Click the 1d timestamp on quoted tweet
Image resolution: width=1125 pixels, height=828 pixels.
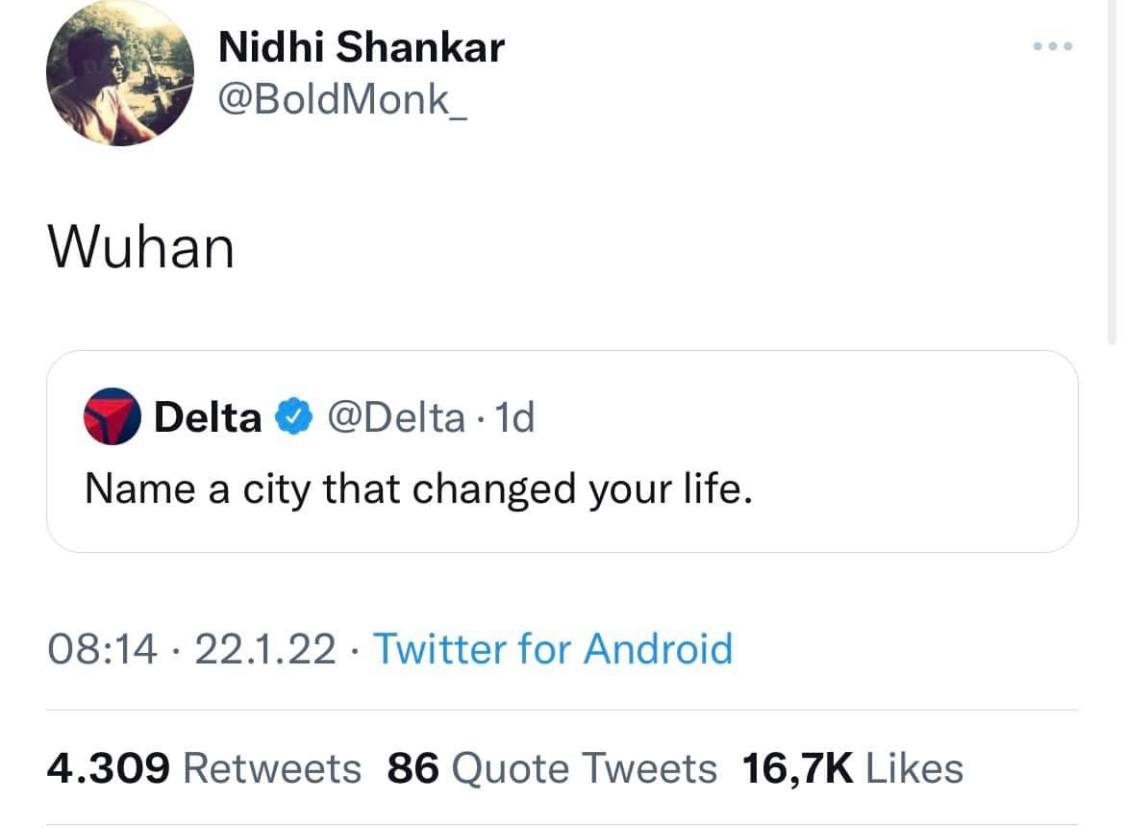[515, 417]
